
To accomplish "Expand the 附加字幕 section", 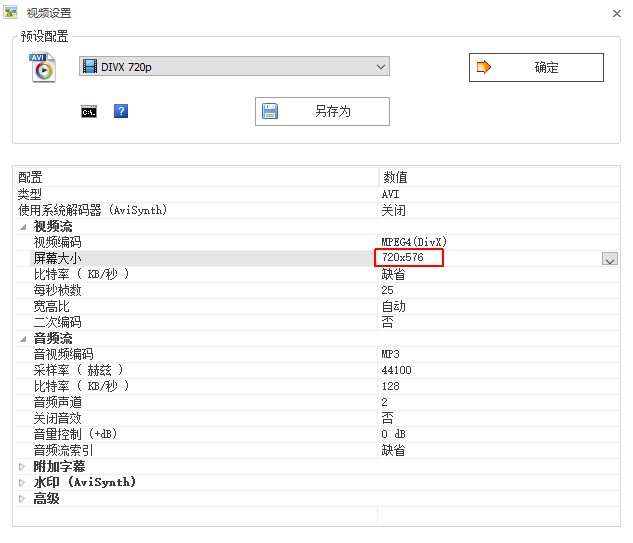I will tap(22, 467).
